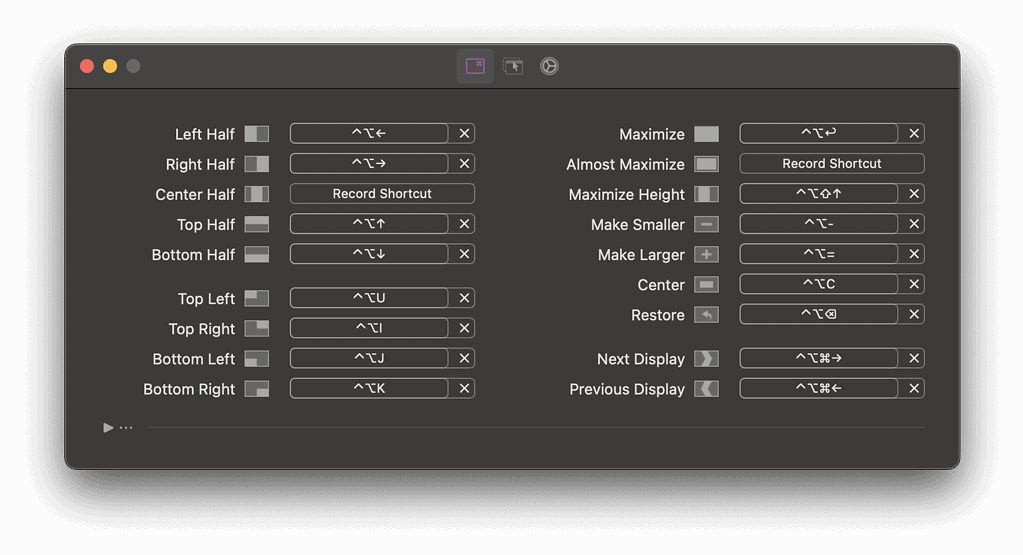
Task: Record Shortcut for Almost Maximize
Action: click(x=831, y=164)
